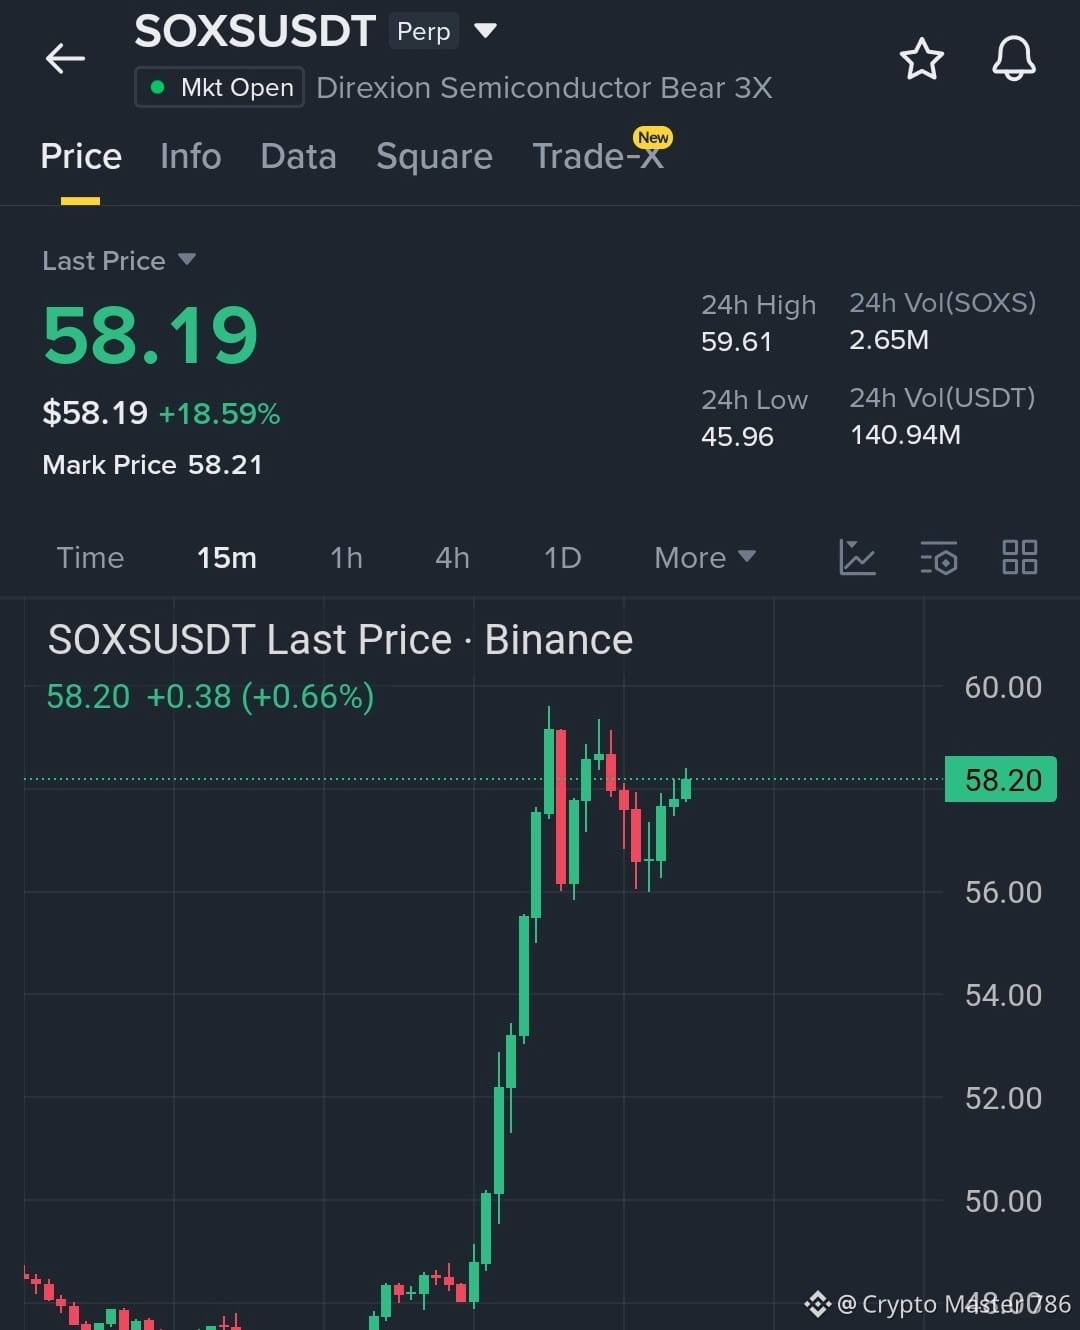The height and width of the screenshot is (1330, 1080).
Task: Select the 15m chart interval
Action: coord(227,558)
